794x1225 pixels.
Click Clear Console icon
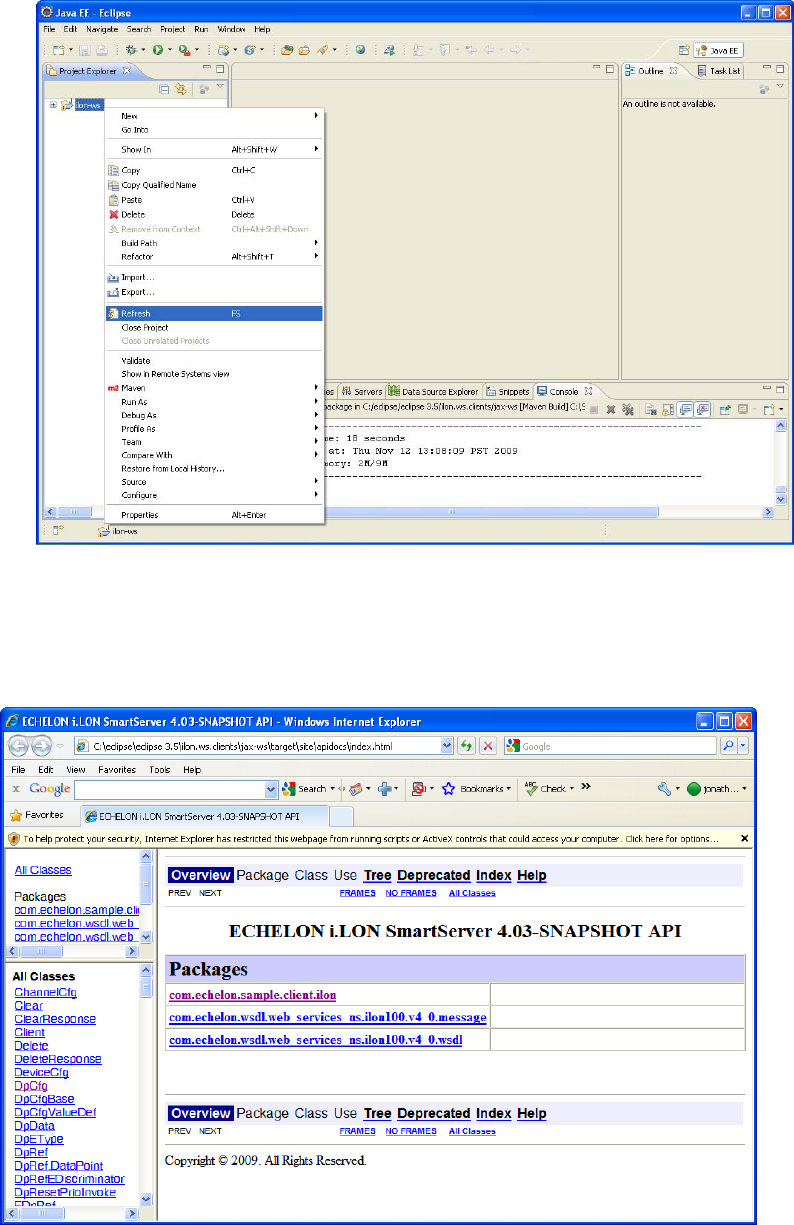click(650, 409)
